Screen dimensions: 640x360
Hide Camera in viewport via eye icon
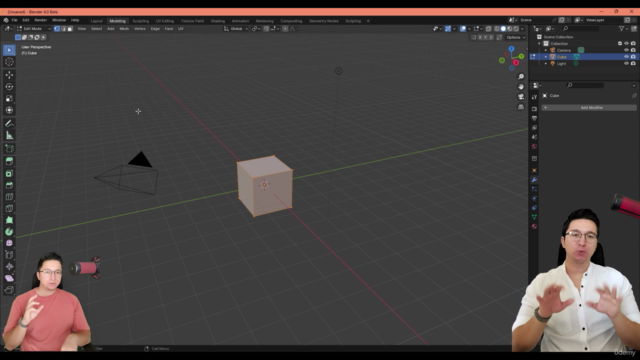[626, 50]
